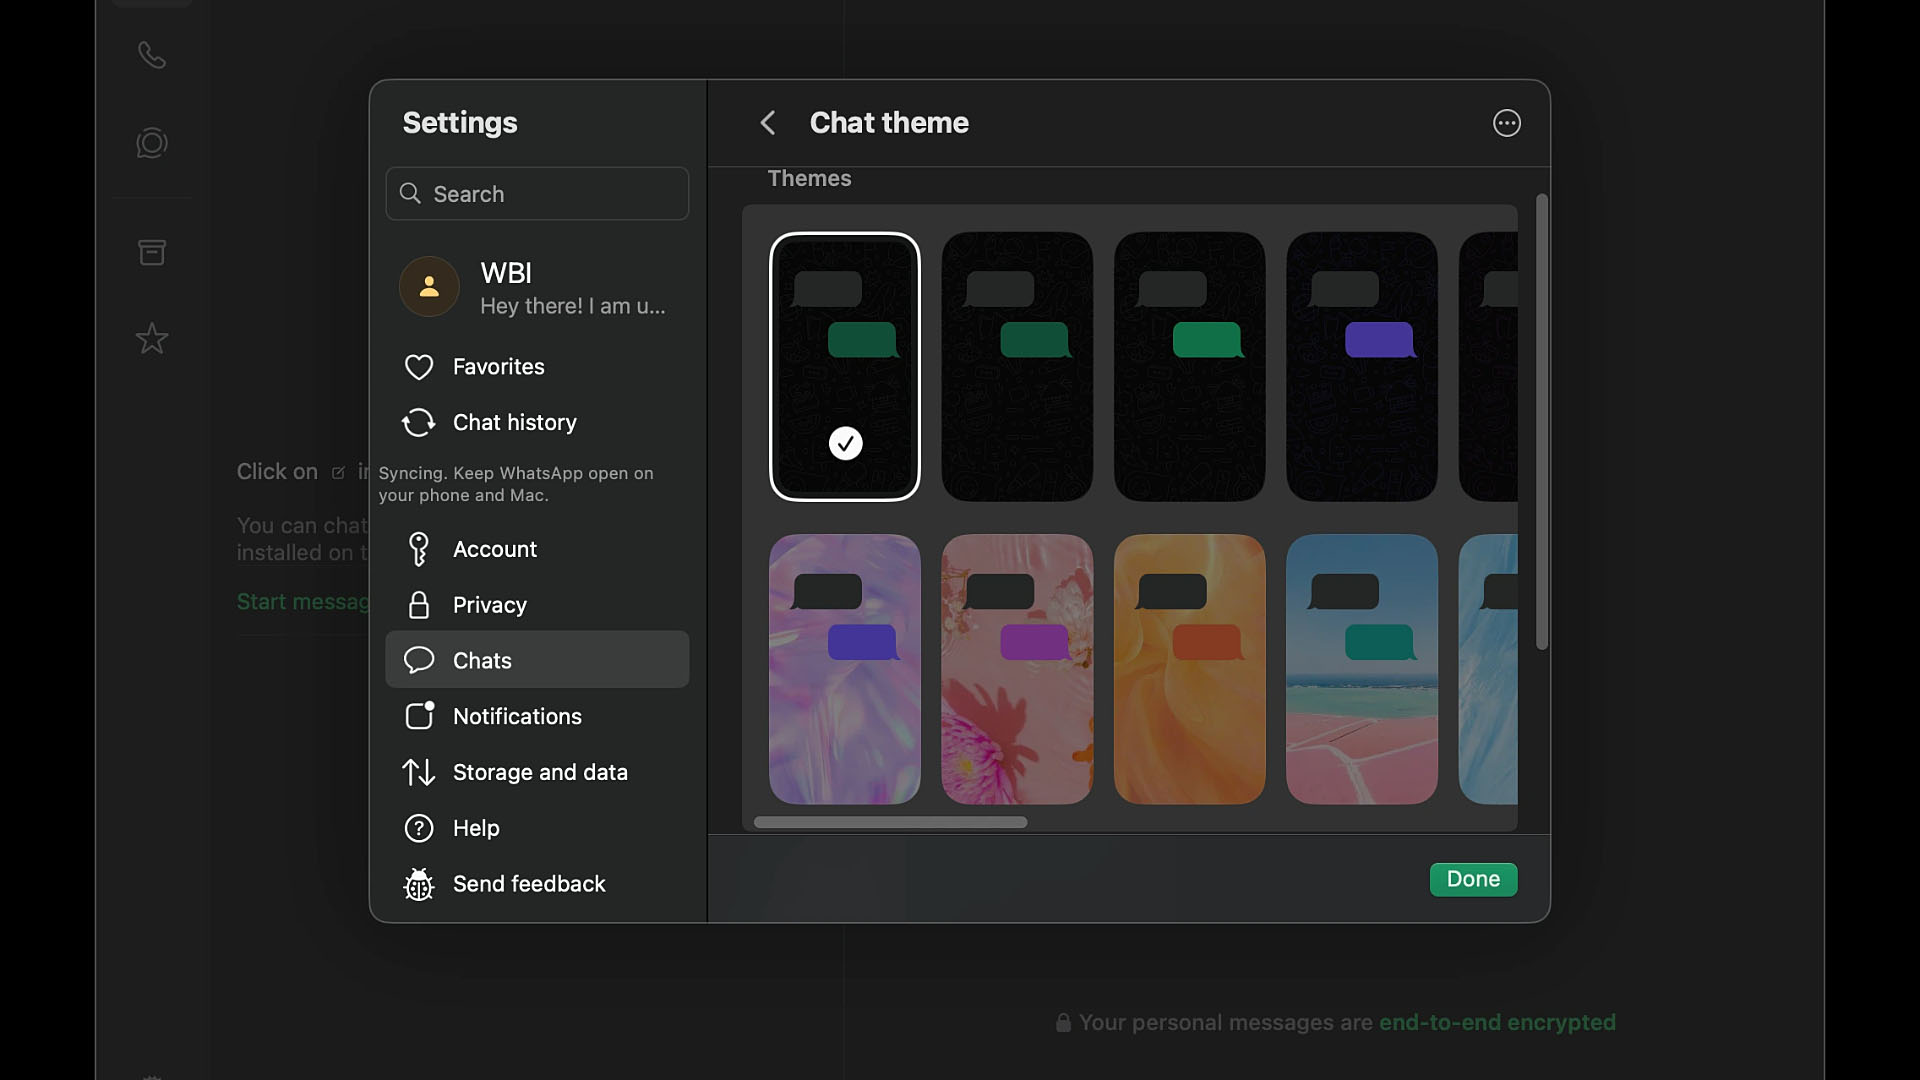Open the Calls phone icon in sidebar
1920x1080 pixels.
[152, 55]
